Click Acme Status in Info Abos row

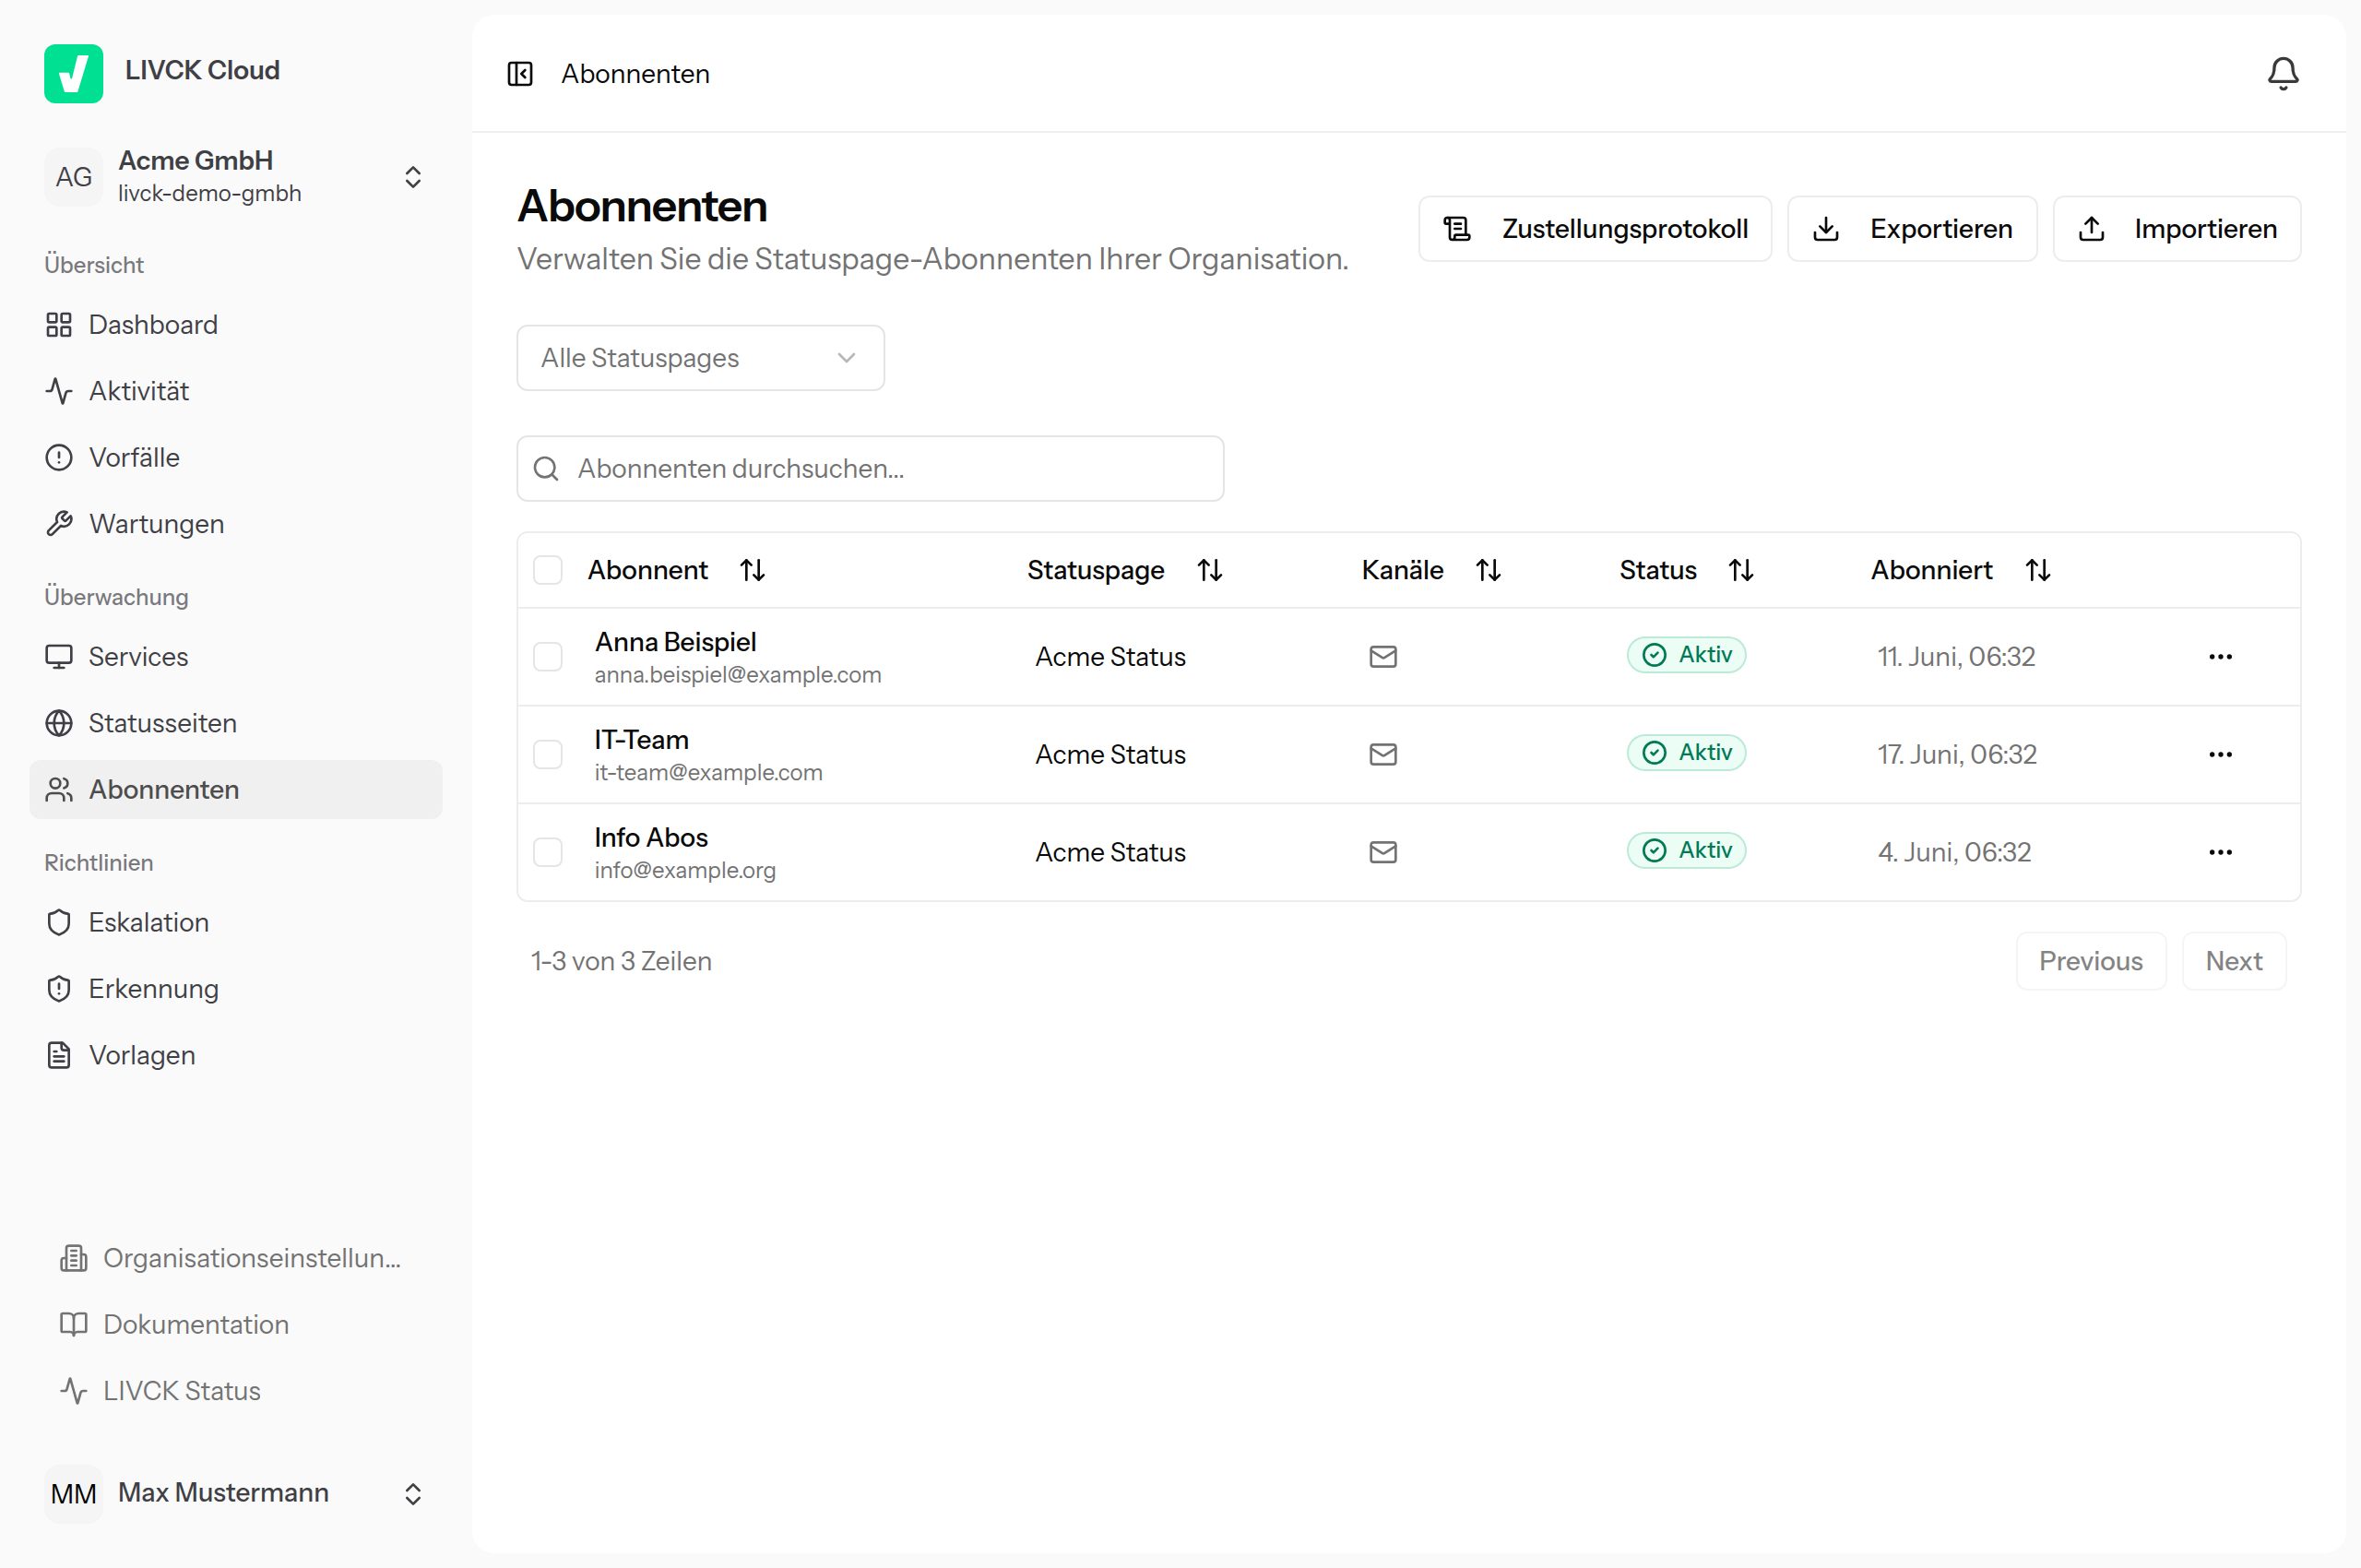point(1110,852)
